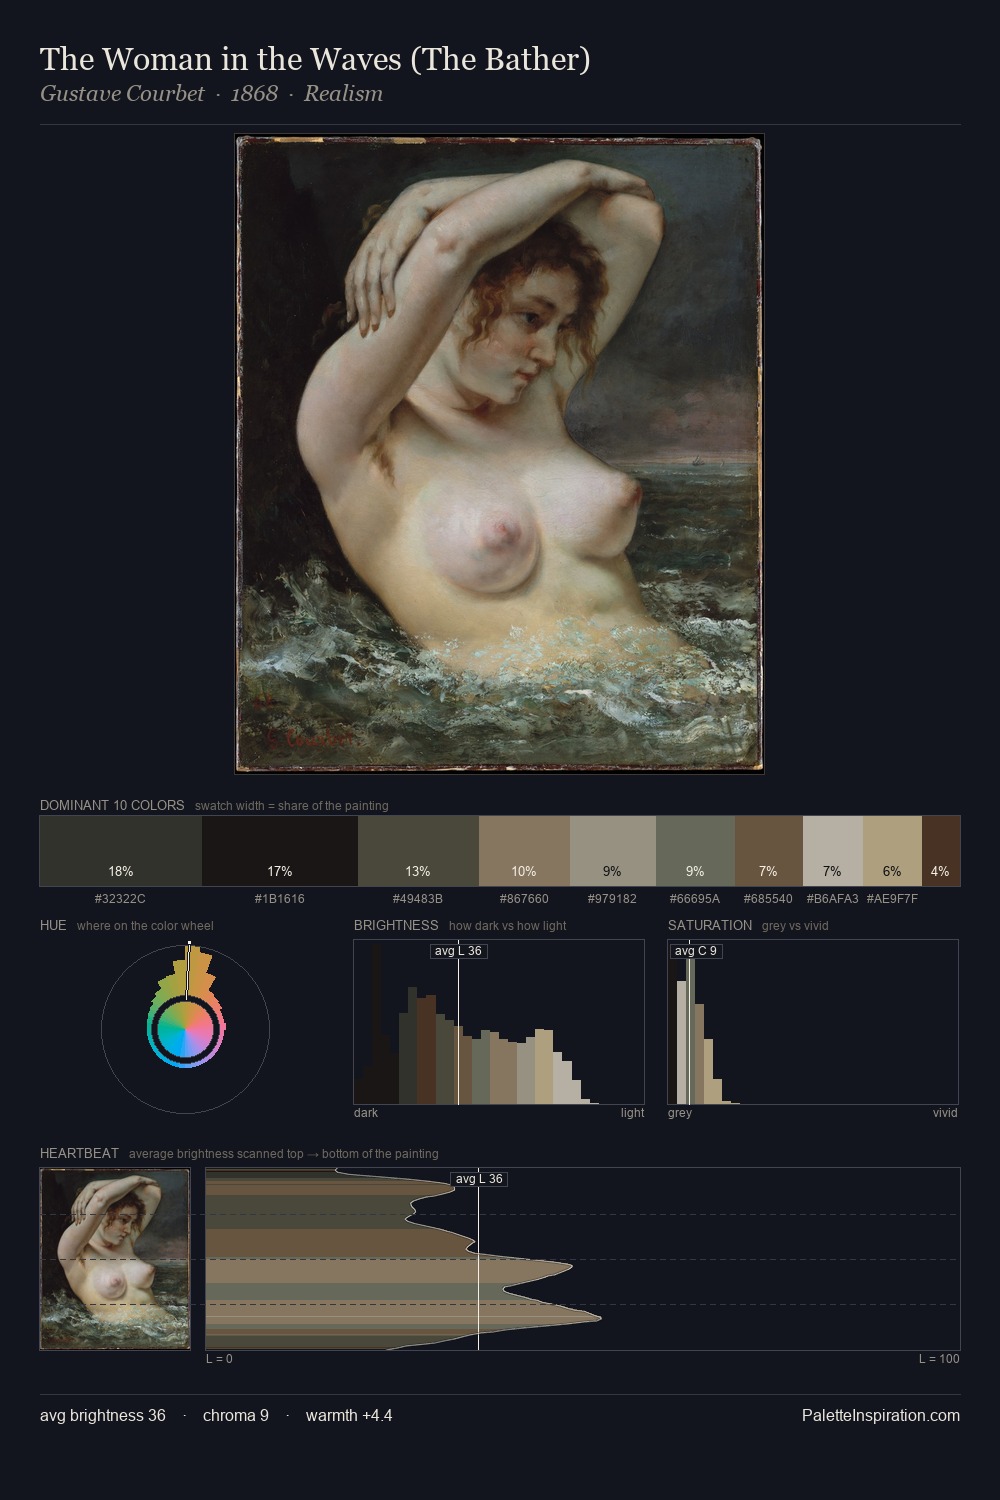
Task: Click the BRIGHTNESS section heading
Action: [396, 925]
